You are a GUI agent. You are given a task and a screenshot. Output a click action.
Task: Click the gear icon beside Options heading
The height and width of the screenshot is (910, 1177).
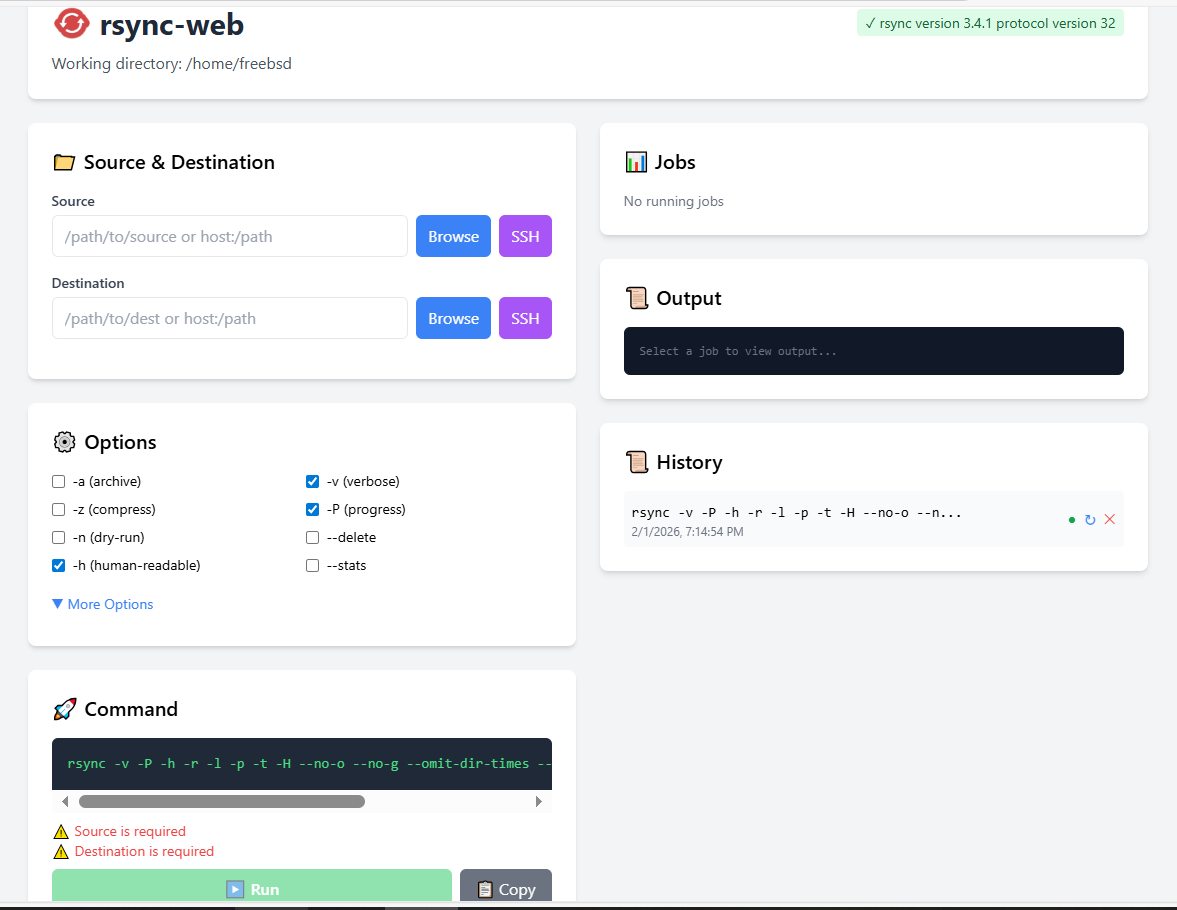point(65,442)
